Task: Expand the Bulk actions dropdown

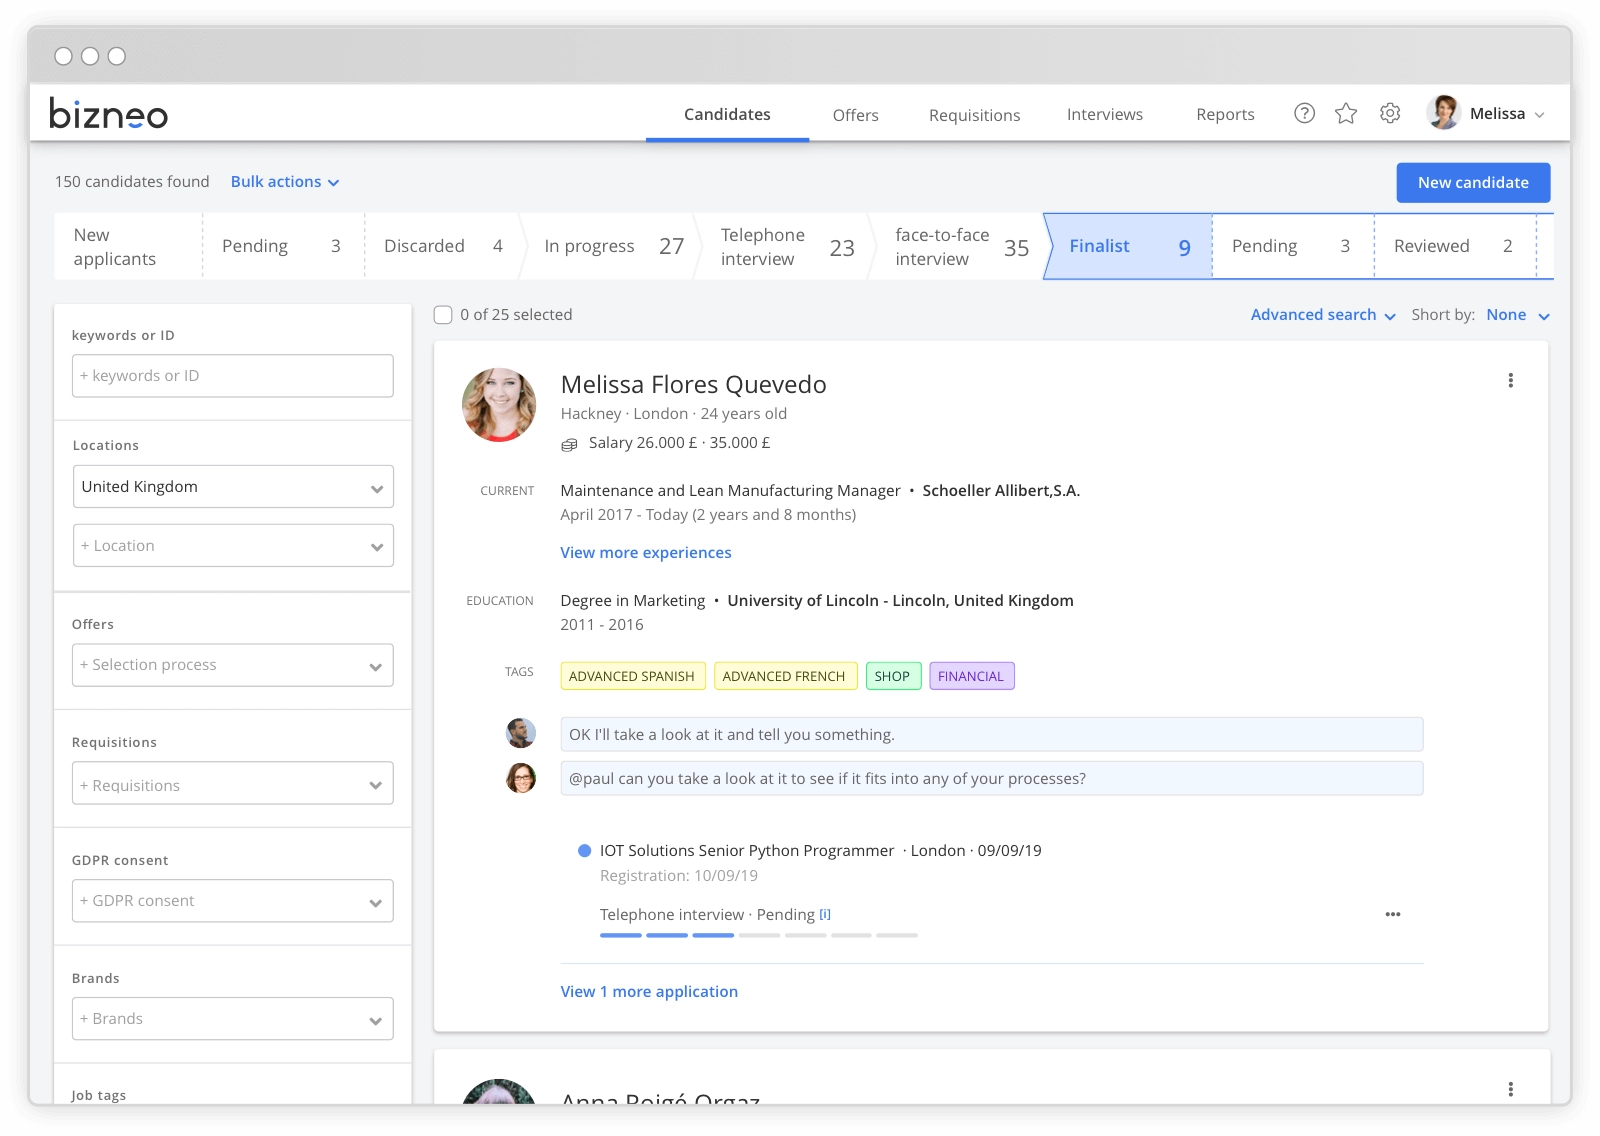Action: [285, 182]
